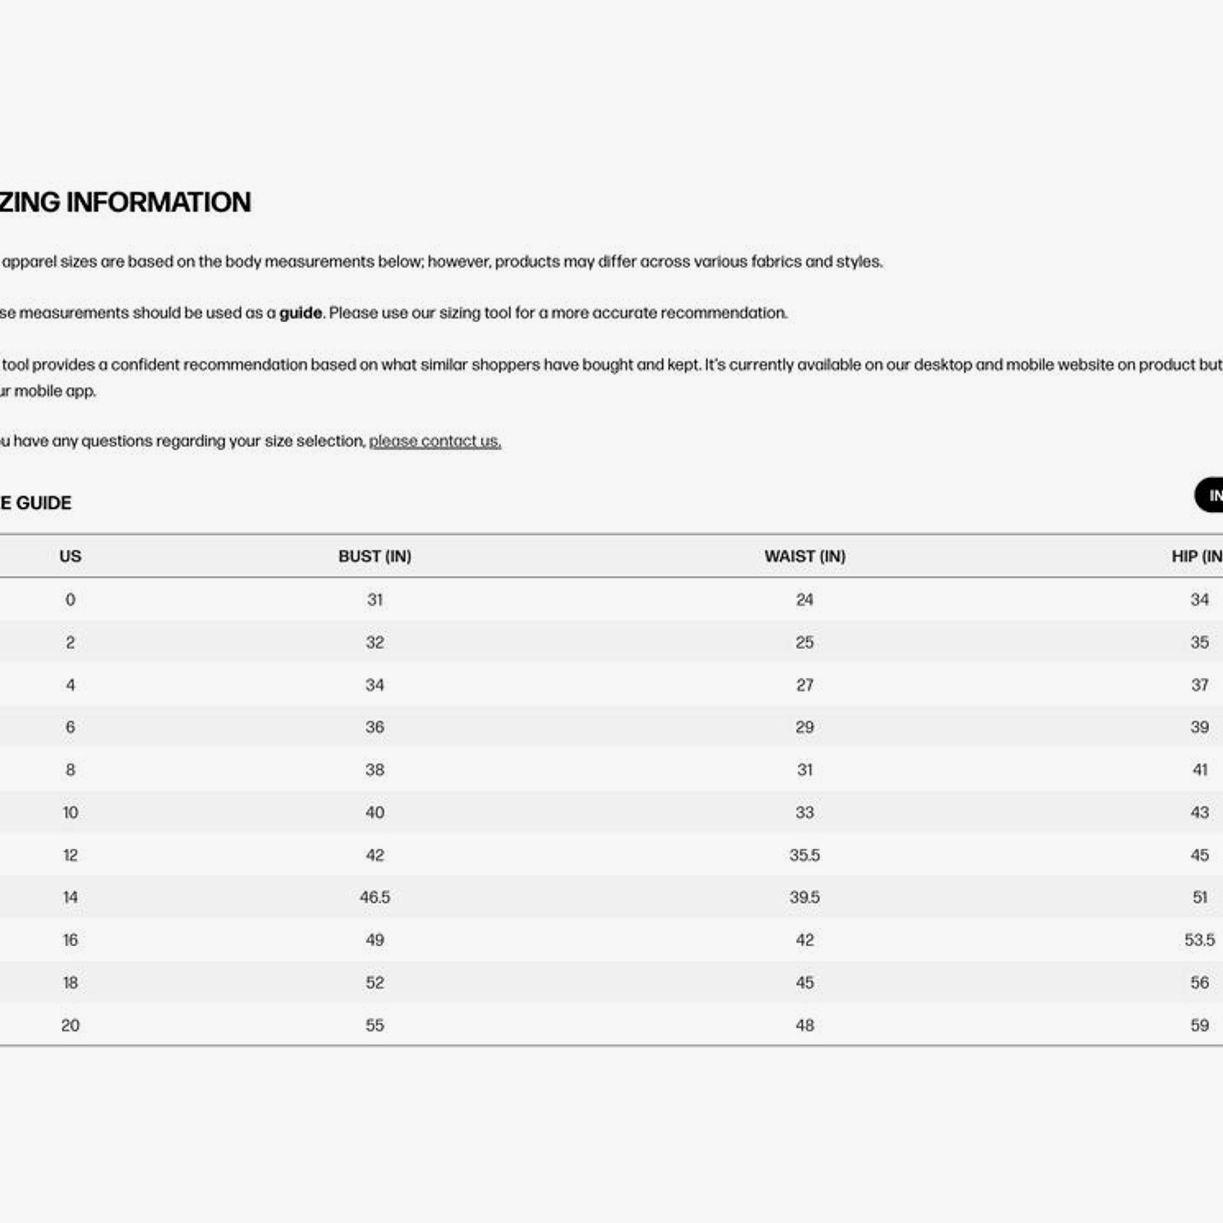Screen dimensions: 1223x1223
Task: Select the US size 20 cell
Action: (x=70, y=1025)
